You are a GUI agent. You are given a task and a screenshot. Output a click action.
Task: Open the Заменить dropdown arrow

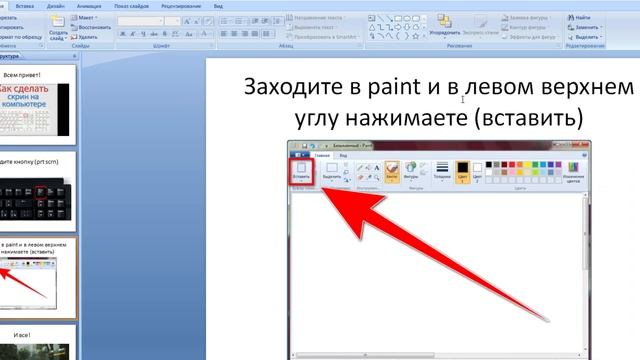(x=602, y=27)
